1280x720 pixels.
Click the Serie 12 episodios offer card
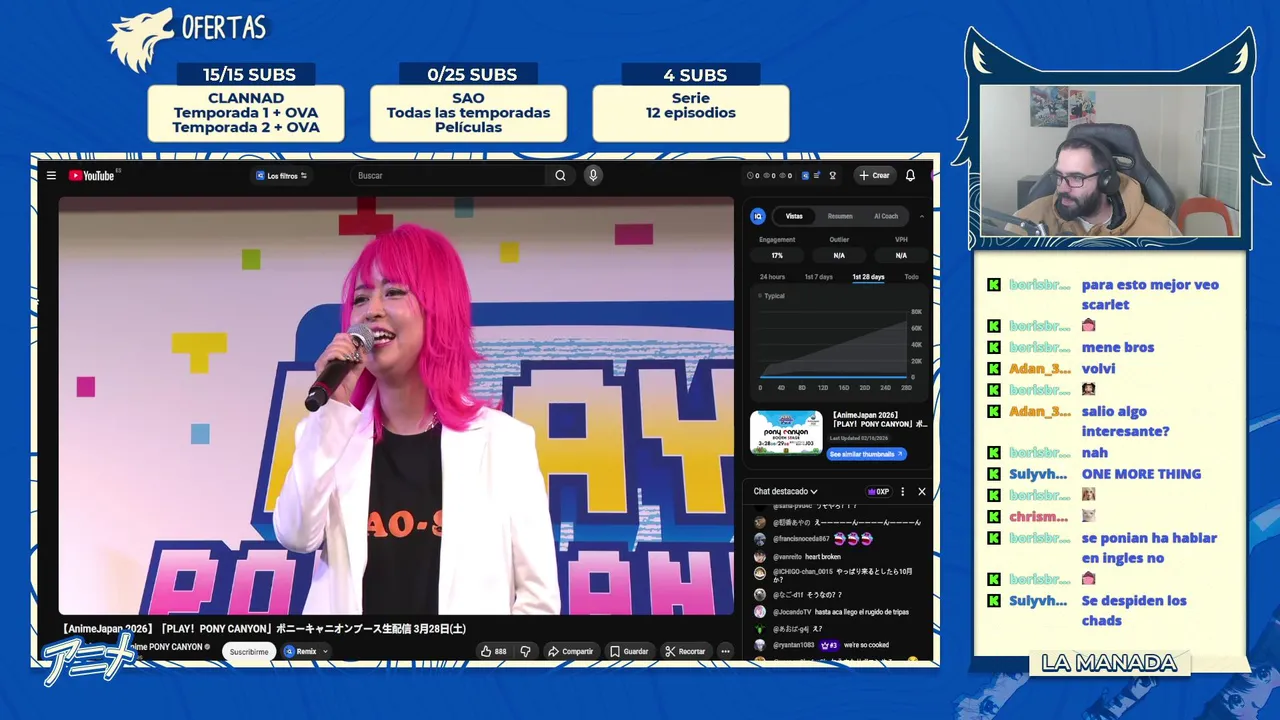coord(691,113)
